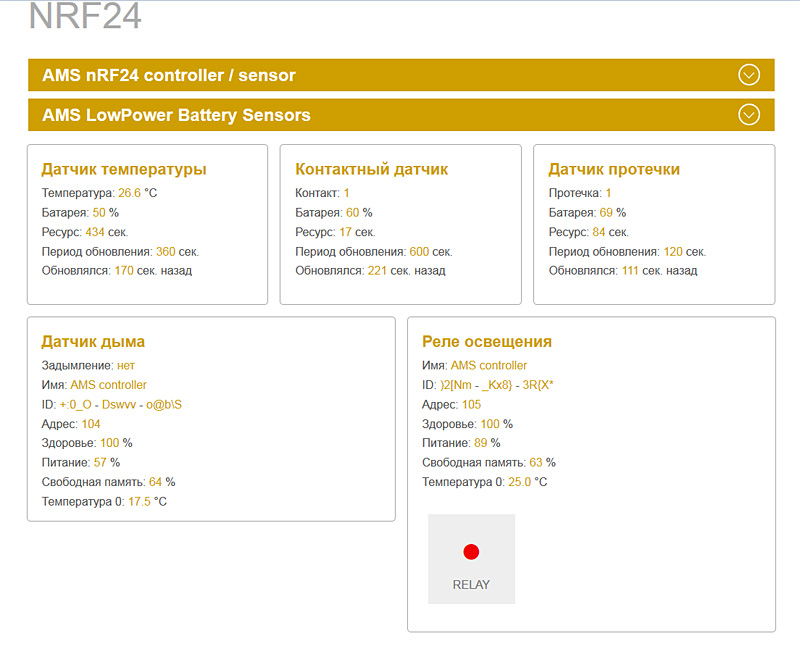
Task: Click the red relay status indicator dot
Action: pyautogui.click(x=471, y=552)
